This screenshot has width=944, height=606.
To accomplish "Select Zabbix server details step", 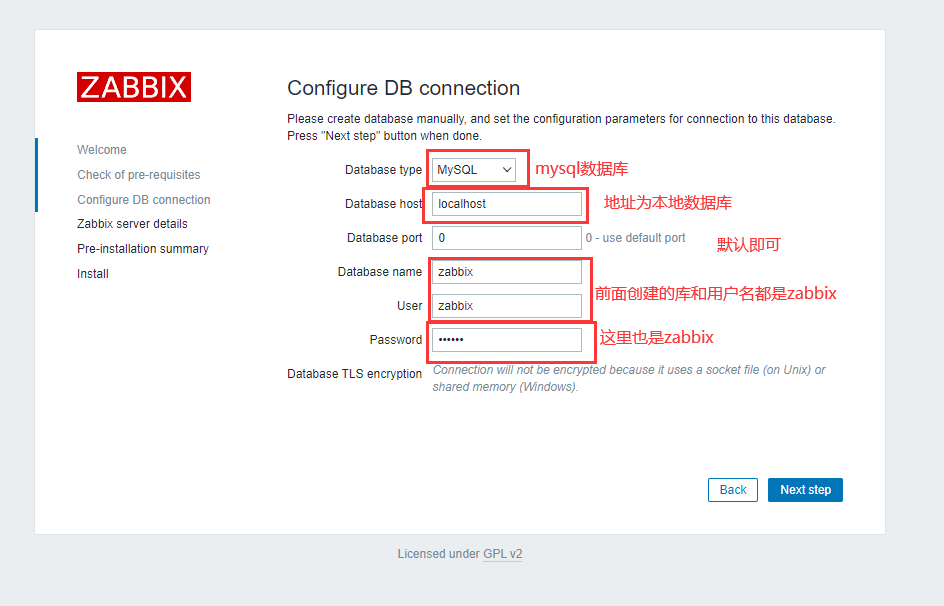I will click(132, 224).
